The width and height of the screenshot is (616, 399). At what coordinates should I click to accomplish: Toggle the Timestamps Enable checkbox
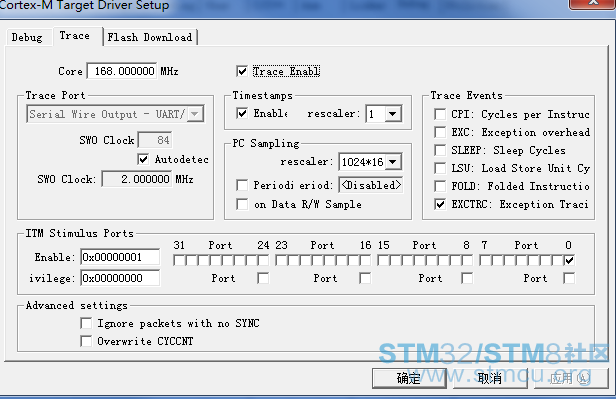(242, 113)
